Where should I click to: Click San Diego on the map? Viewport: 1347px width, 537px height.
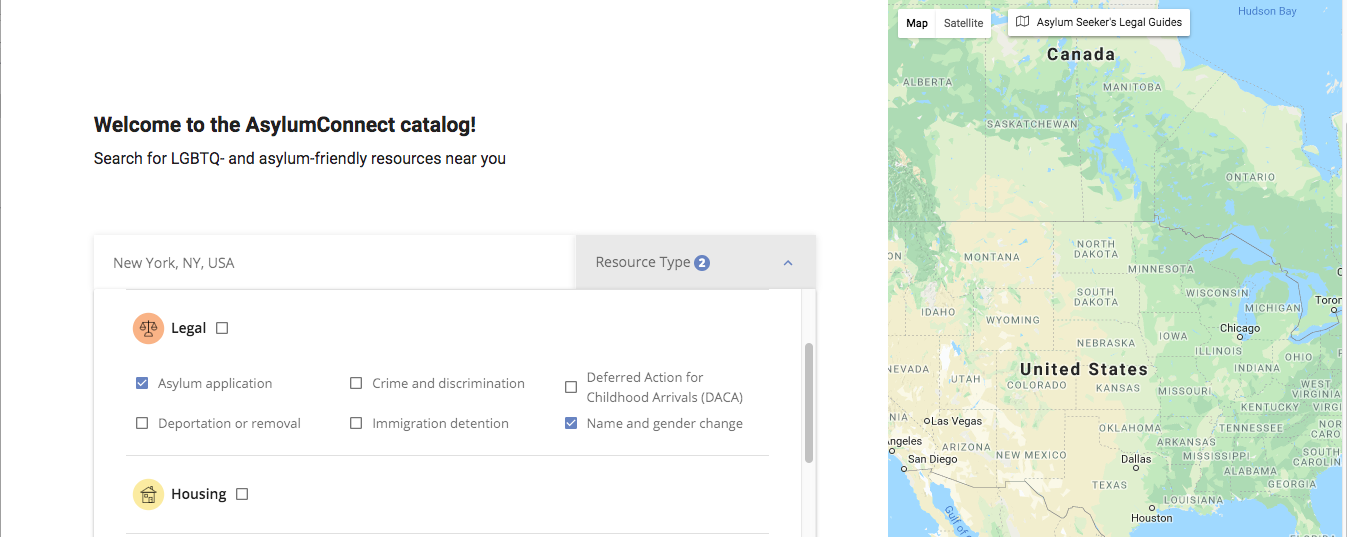click(931, 460)
